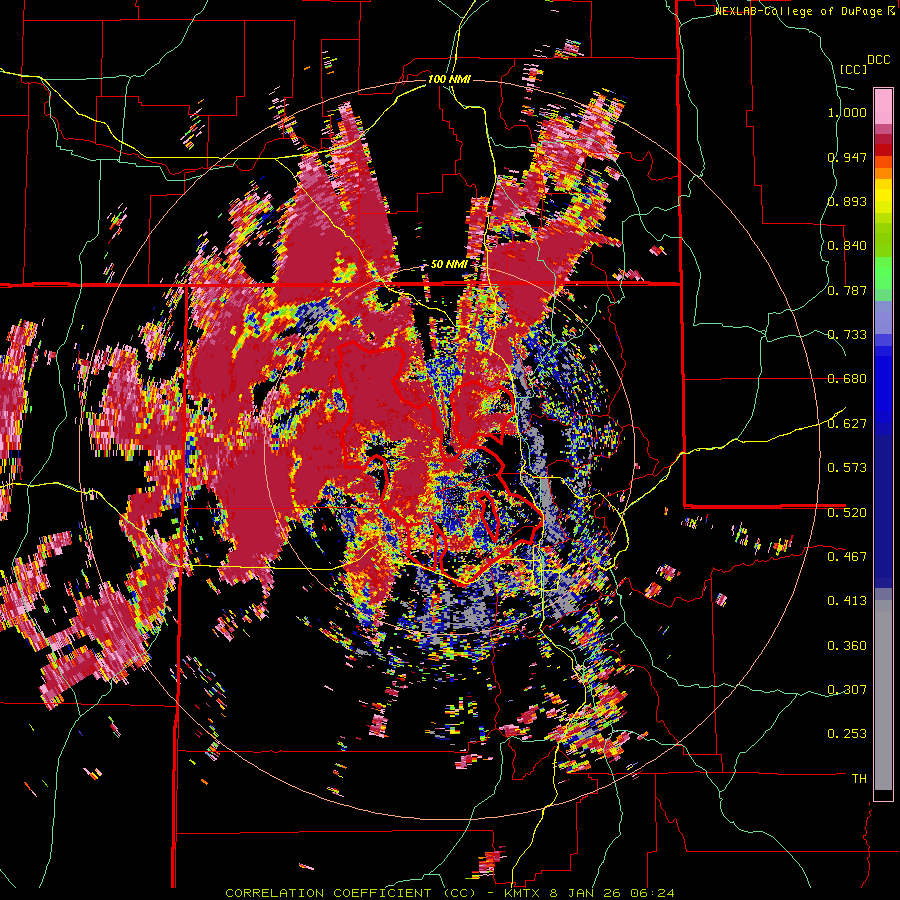The height and width of the screenshot is (900, 900).
Task: Click the 0.893 legend value
Action: click(x=847, y=201)
